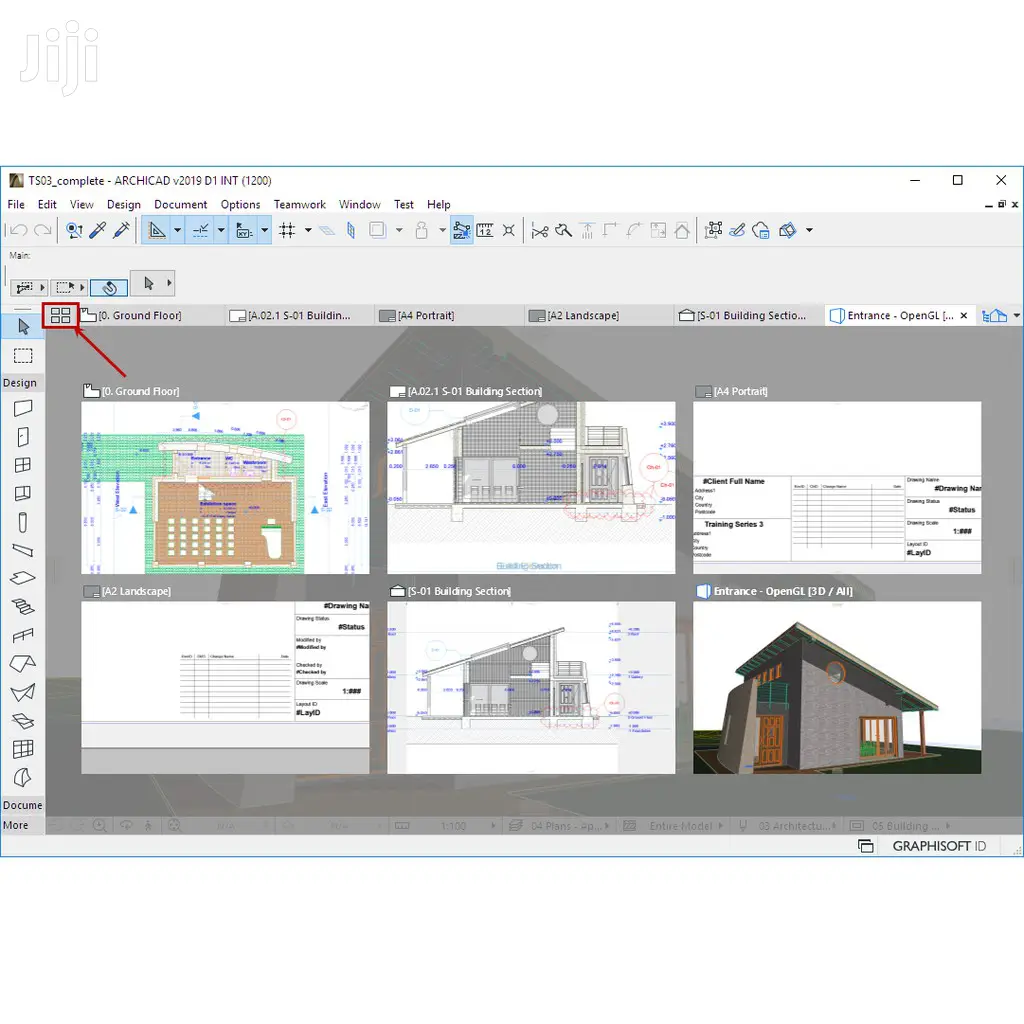Select the Wall tool in toolbox
Screen dimensions: 1024x1024
click(23, 408)
